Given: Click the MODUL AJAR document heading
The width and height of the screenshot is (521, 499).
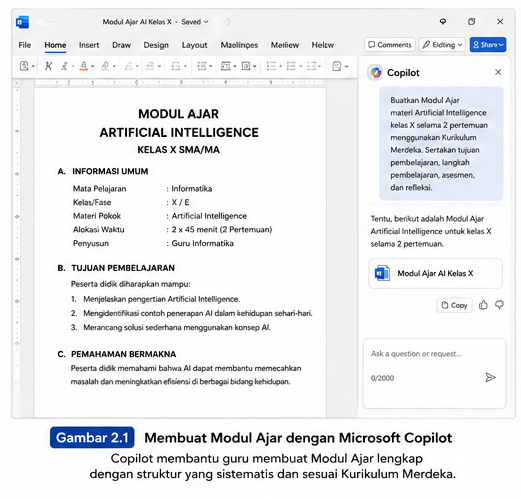Looking at the screenshot, I should point(179,114).
